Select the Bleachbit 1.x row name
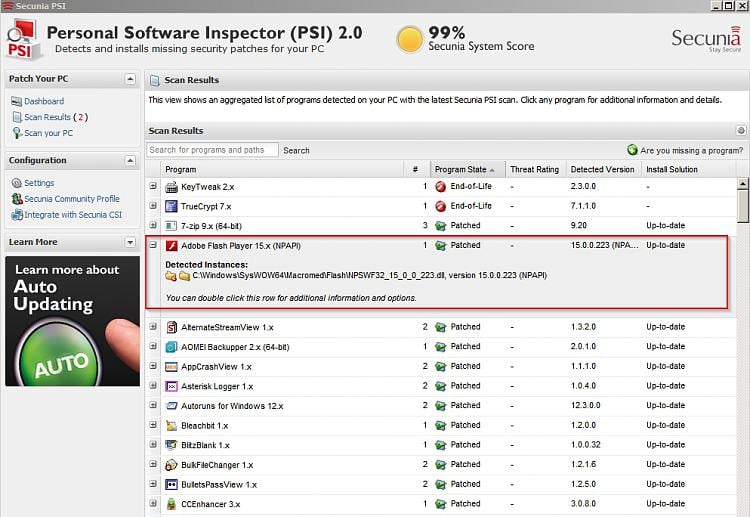Screen dimensions: 750x517 click(x=204, y=426)
